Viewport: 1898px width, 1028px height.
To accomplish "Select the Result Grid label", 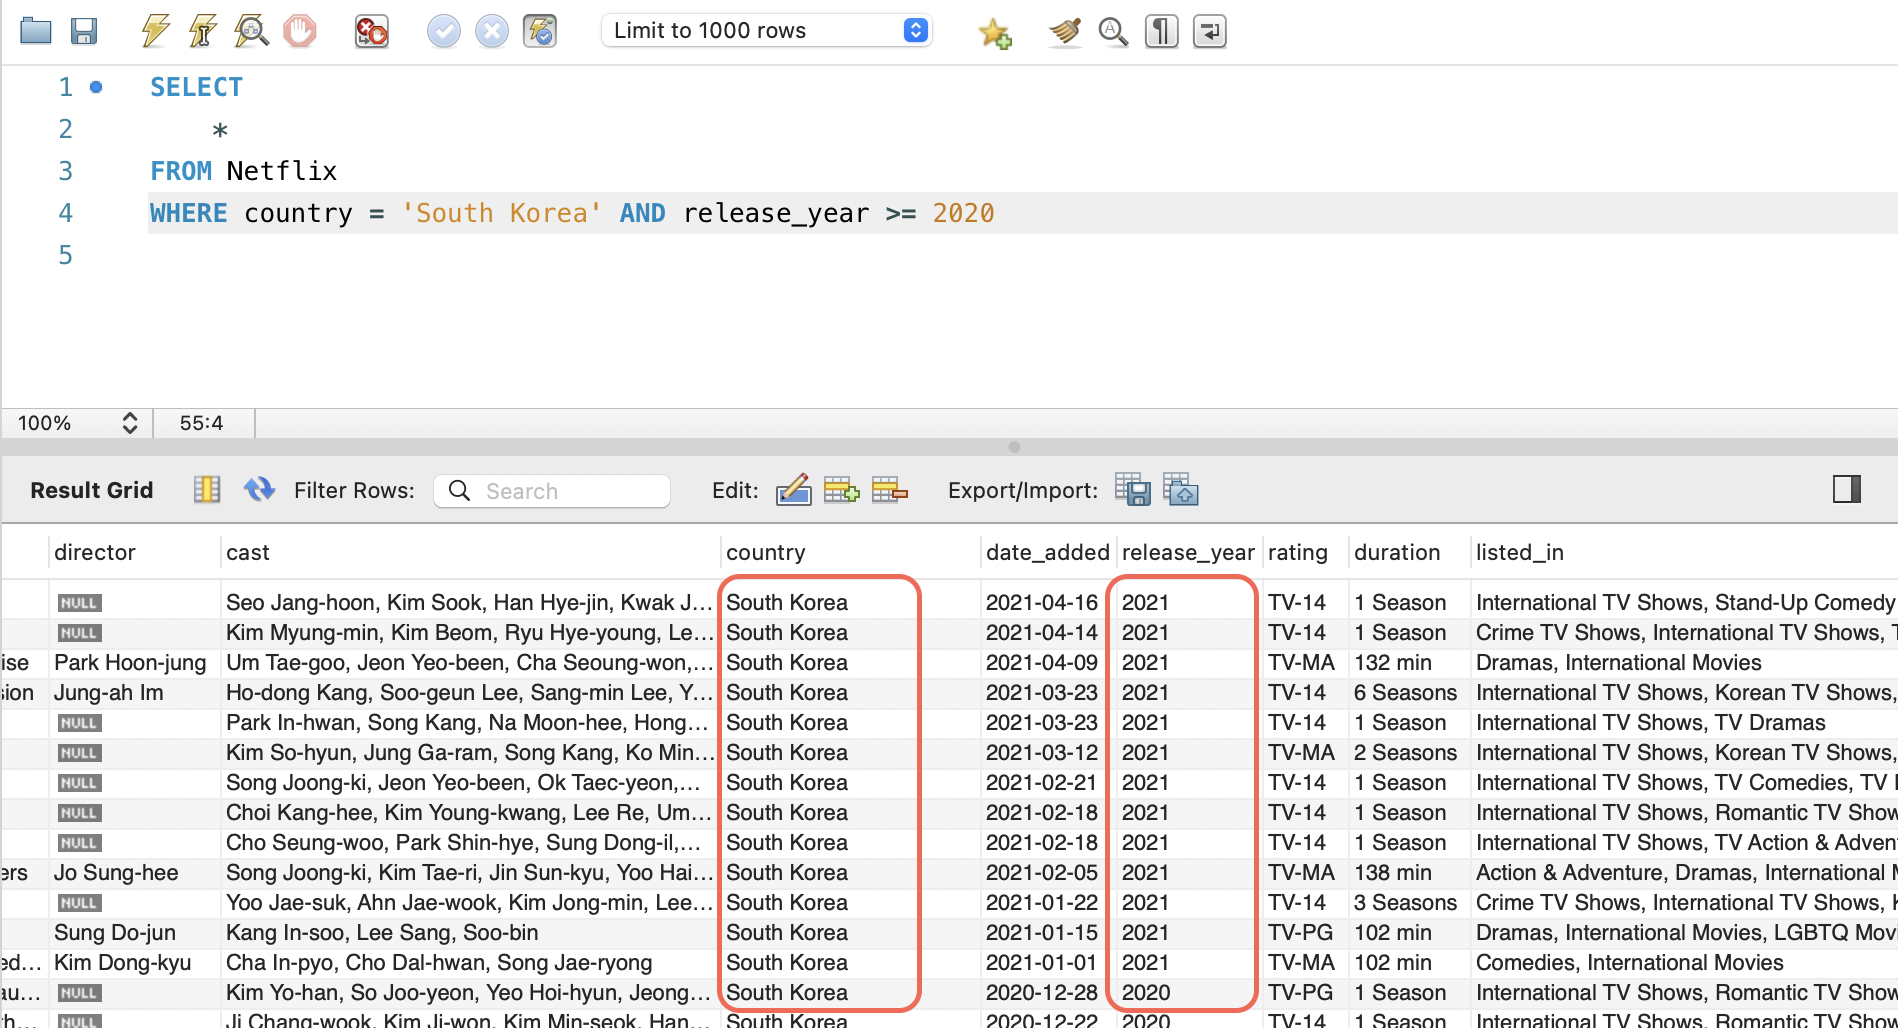I will click(x=92, y=490).
